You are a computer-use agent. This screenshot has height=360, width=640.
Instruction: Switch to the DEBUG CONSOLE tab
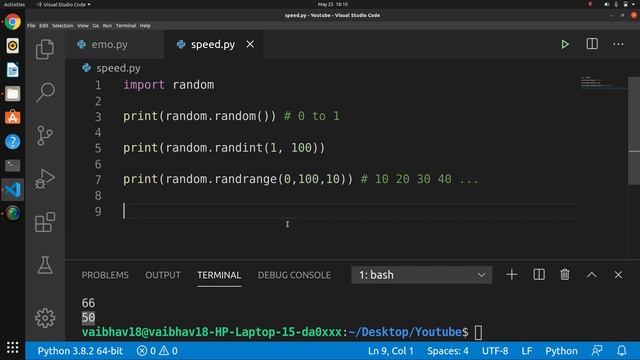(294, 275)
